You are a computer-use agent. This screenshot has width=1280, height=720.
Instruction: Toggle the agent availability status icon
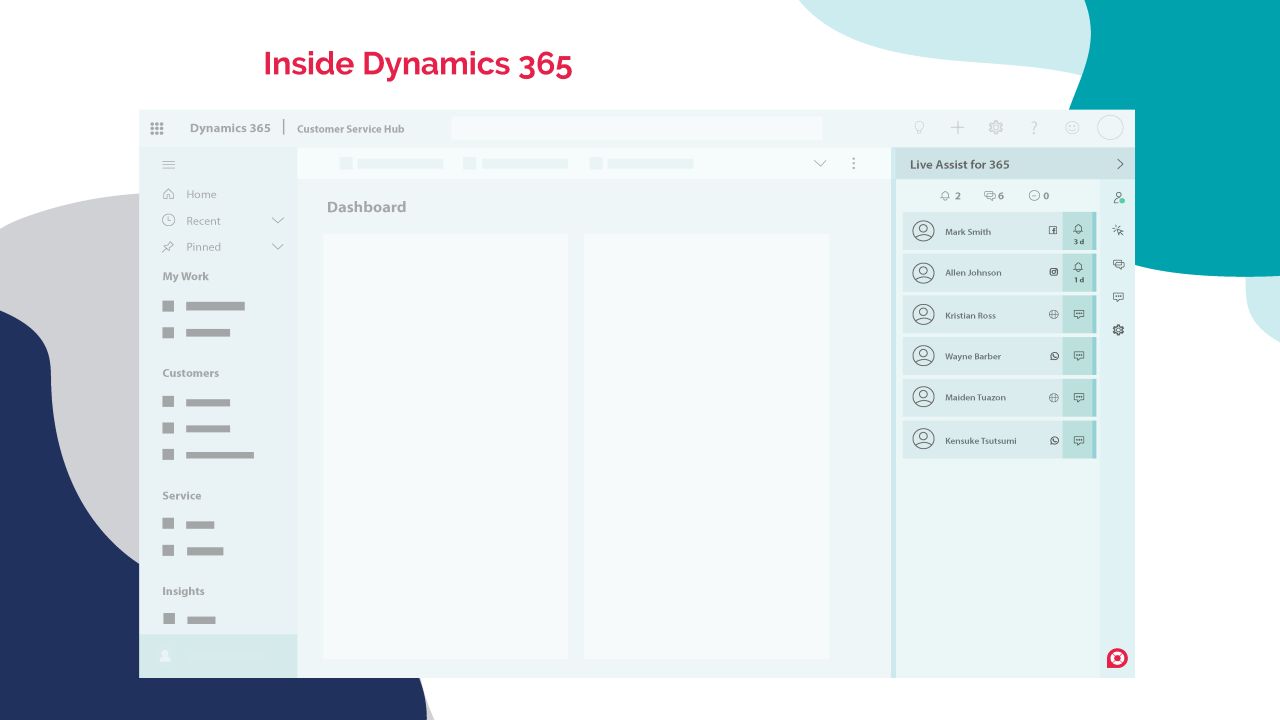pyautogui.click(x=1118, y=198)
